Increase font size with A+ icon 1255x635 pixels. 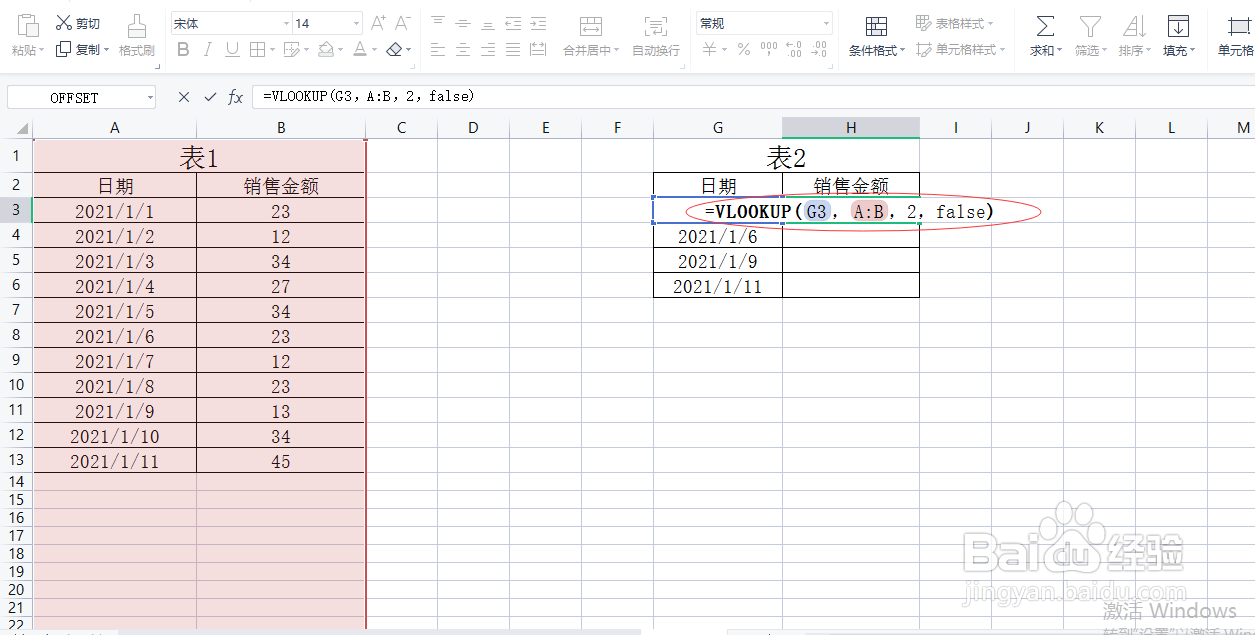pos(379,23)
